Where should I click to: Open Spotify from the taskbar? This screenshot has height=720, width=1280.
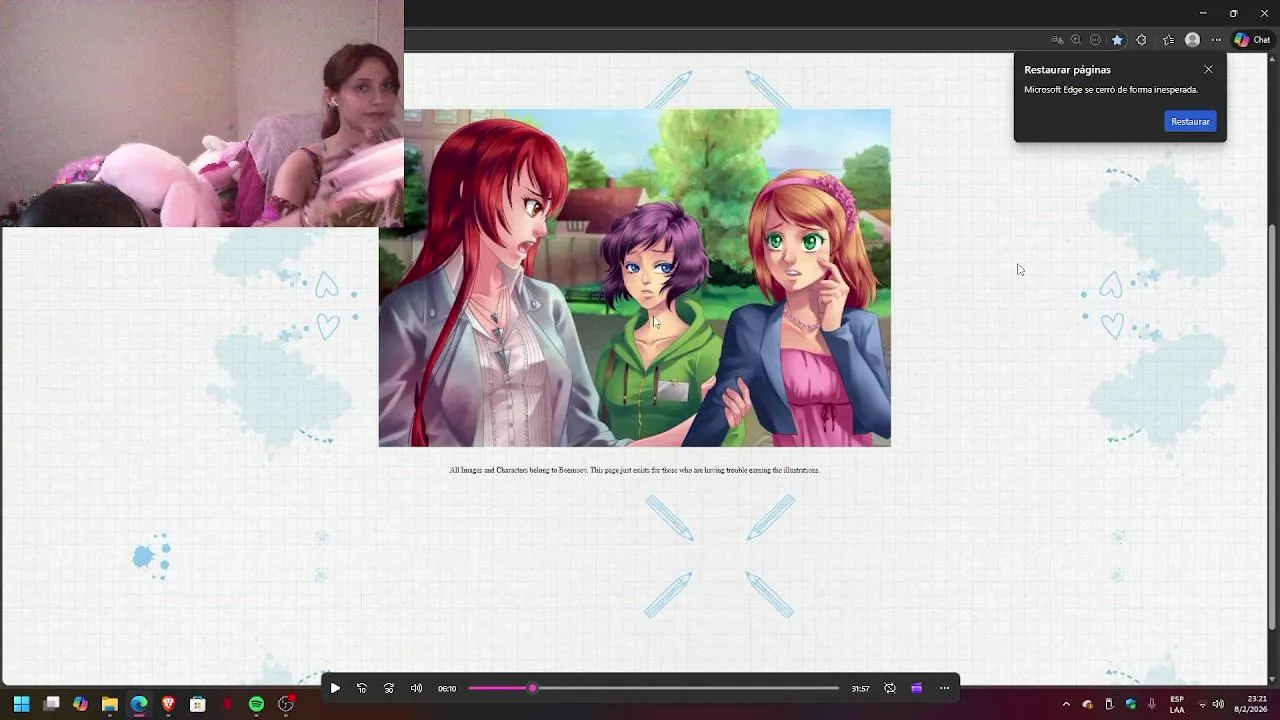coord(256,704)
